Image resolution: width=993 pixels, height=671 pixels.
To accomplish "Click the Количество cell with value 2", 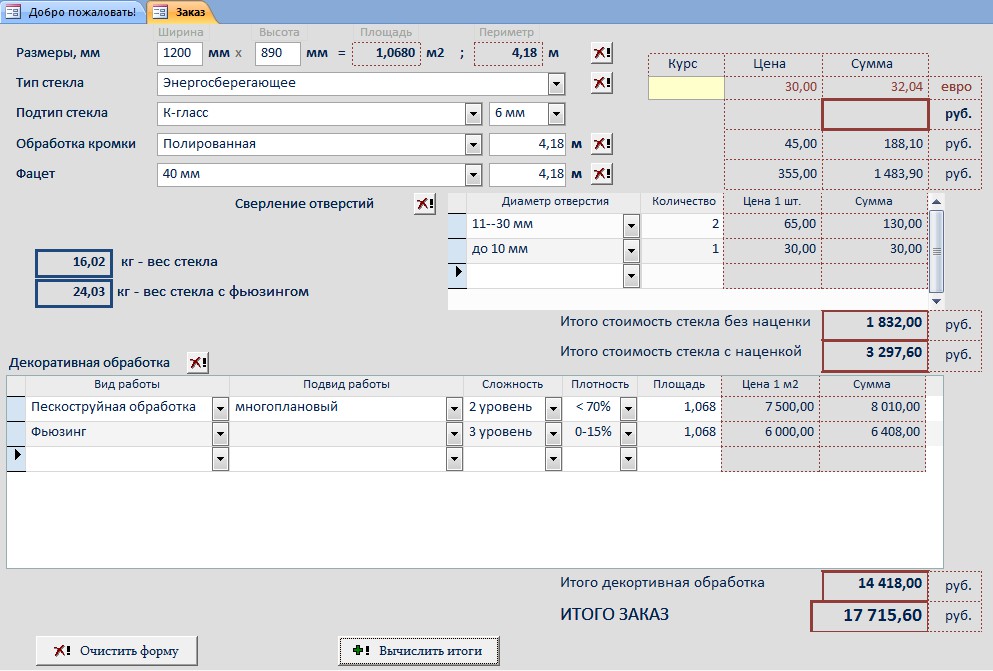I will [x=682, y=225].
